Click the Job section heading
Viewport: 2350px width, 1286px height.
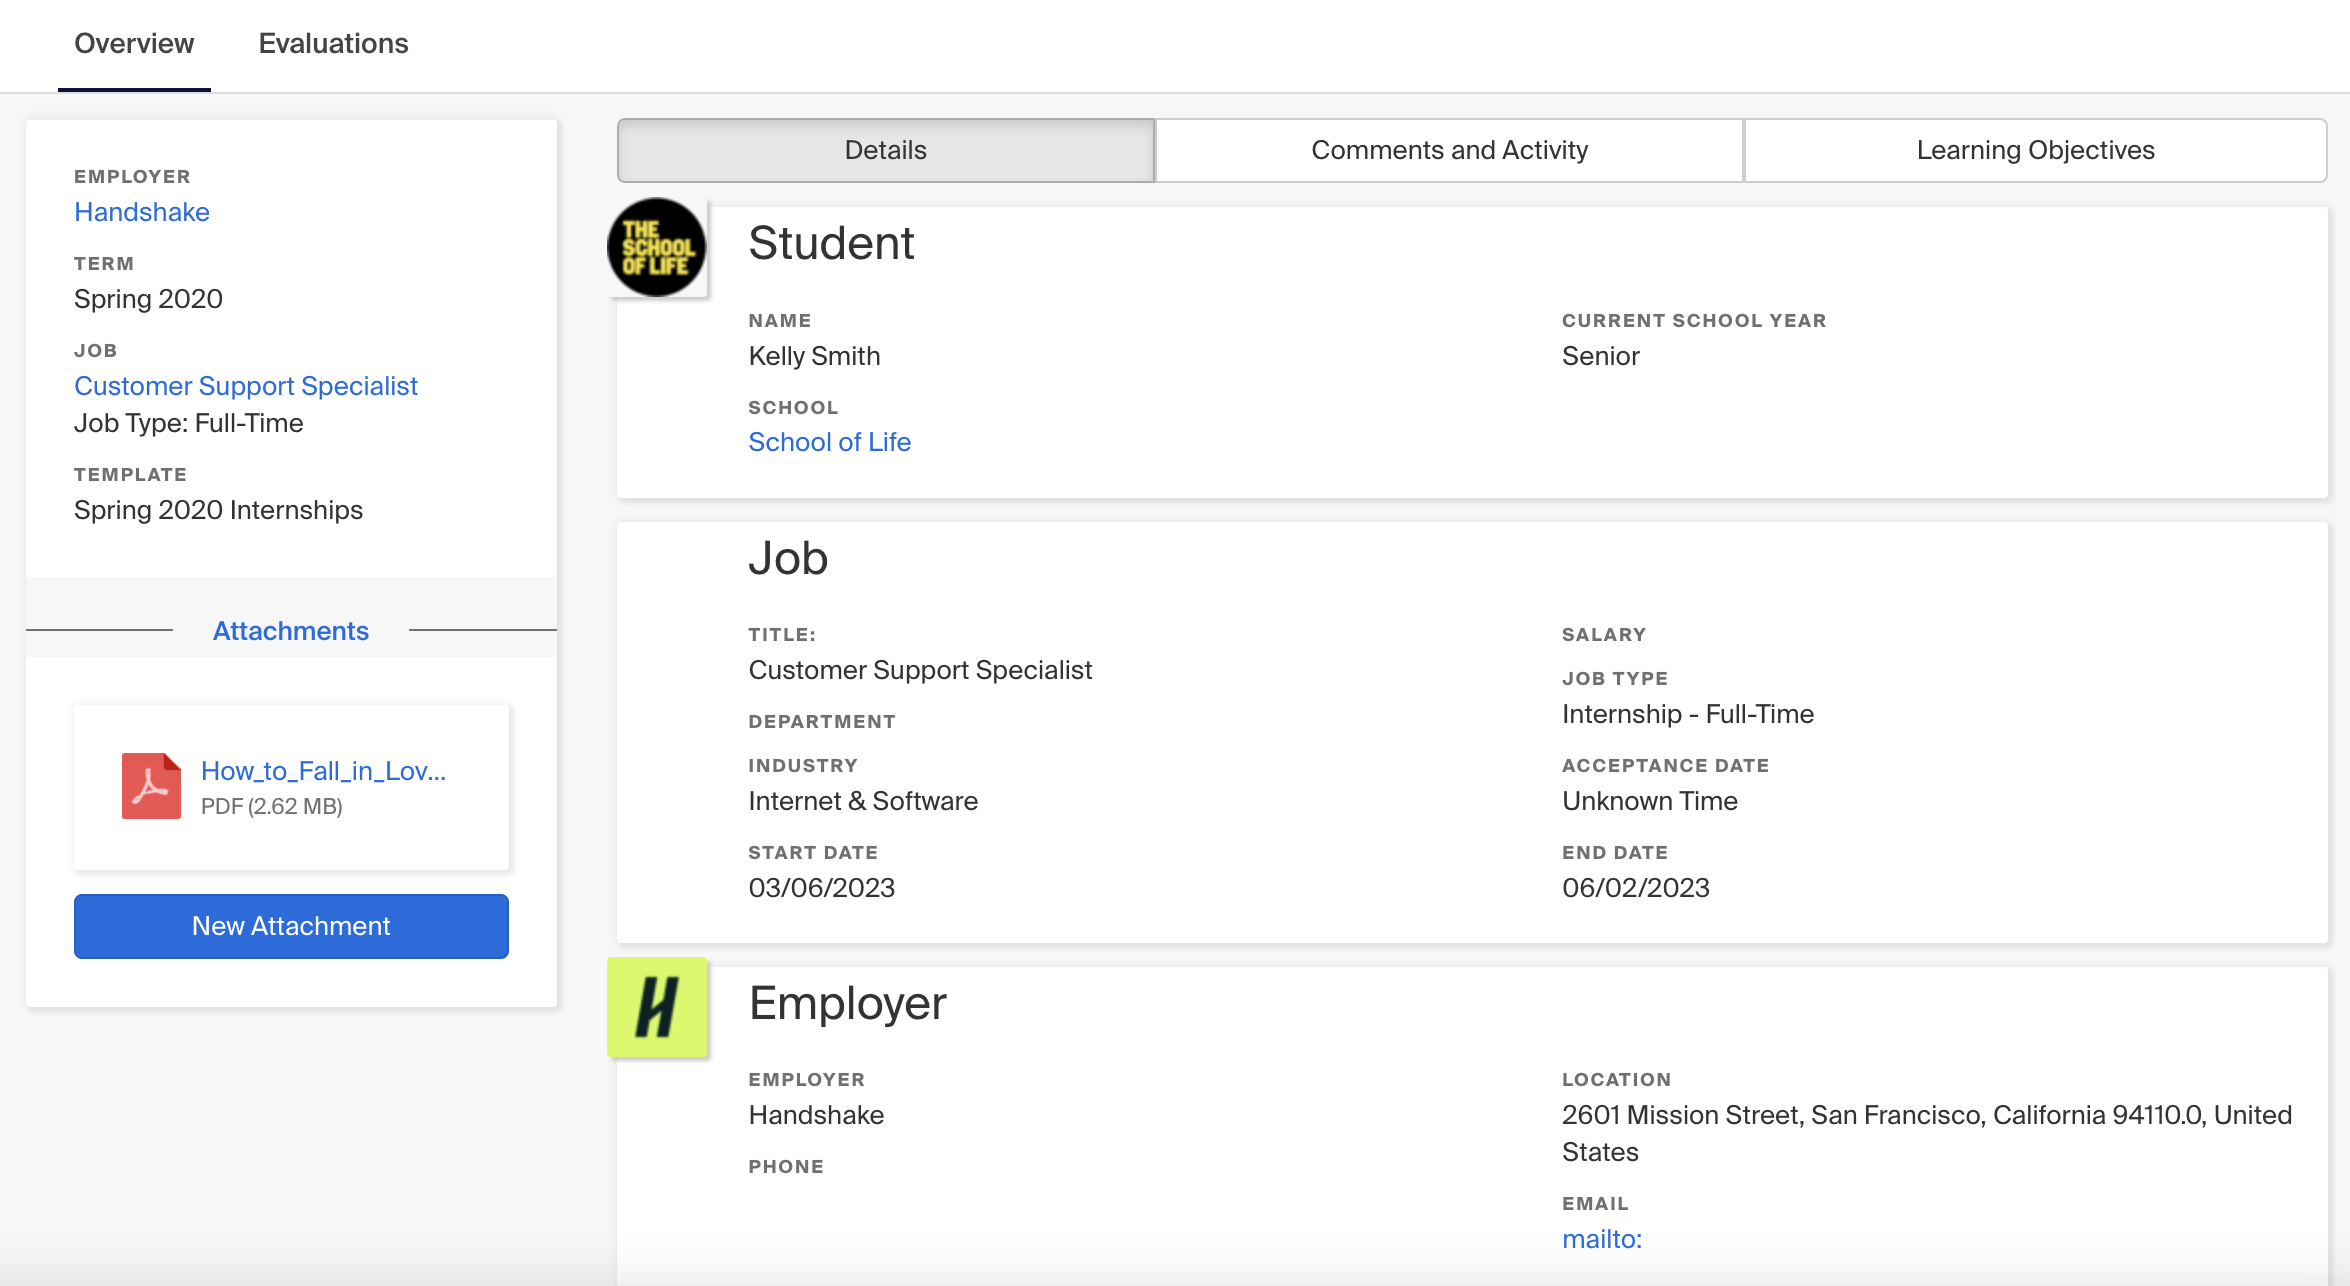[788, 558]
